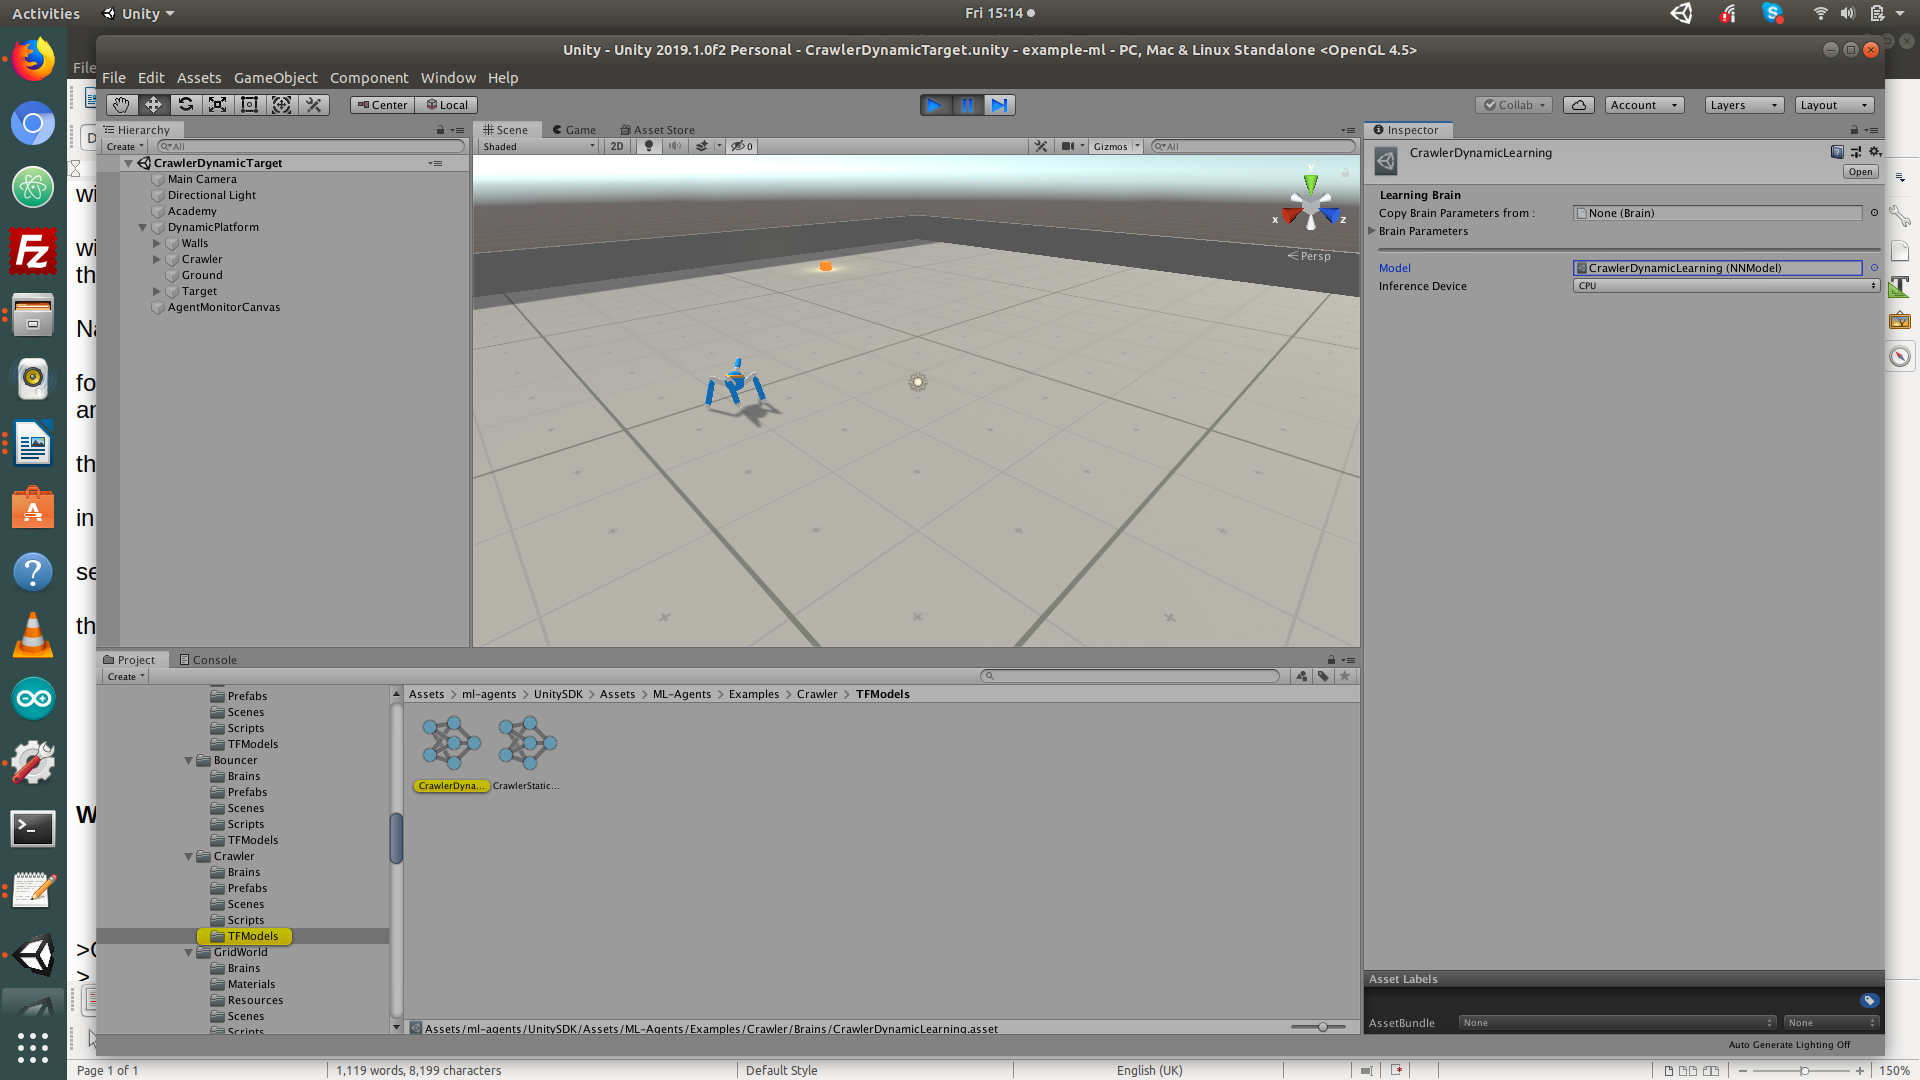Click the green Y axis on the scene gizmo

1310,185
